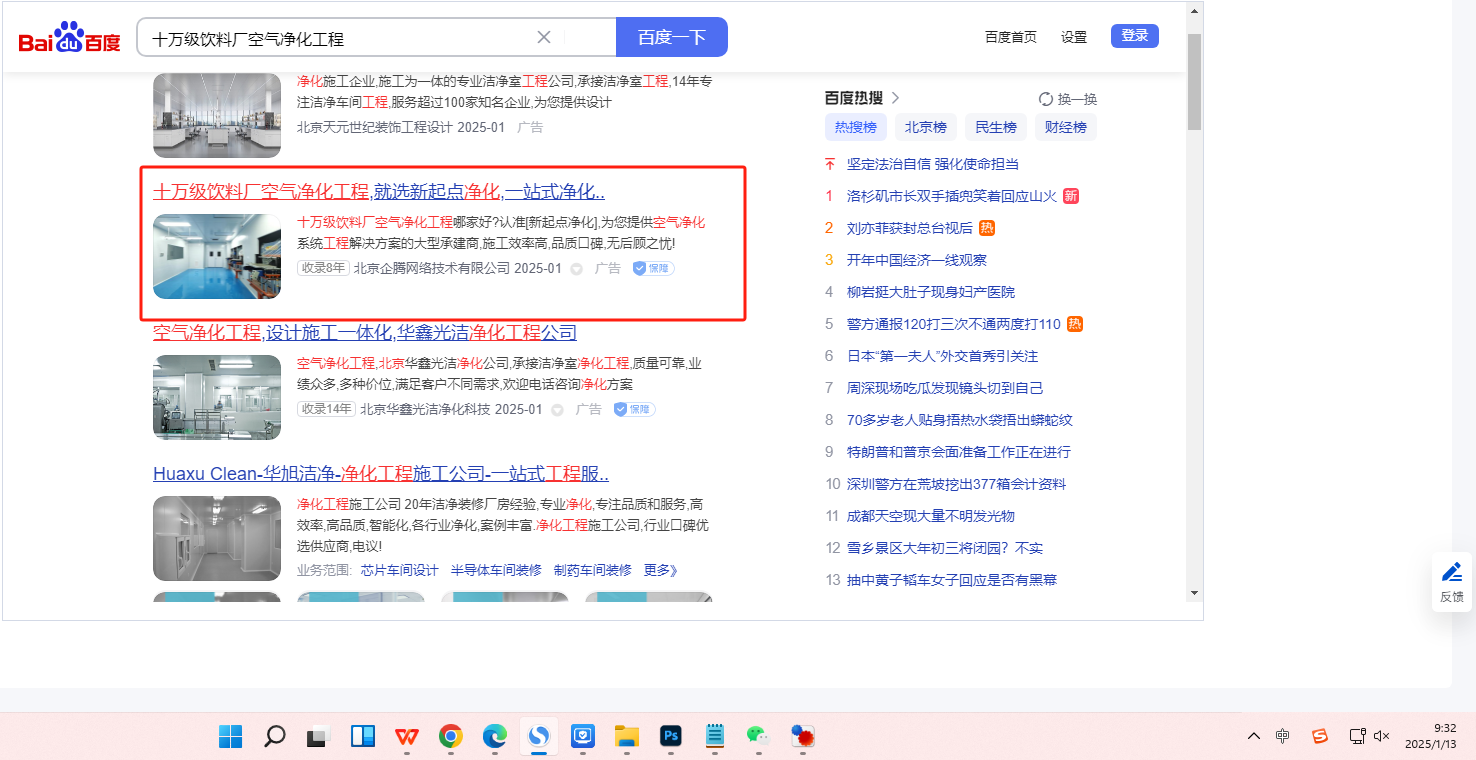Switch to the 北京榜 tab
This screenshot has width=1476, height=760.
point(925,127)
